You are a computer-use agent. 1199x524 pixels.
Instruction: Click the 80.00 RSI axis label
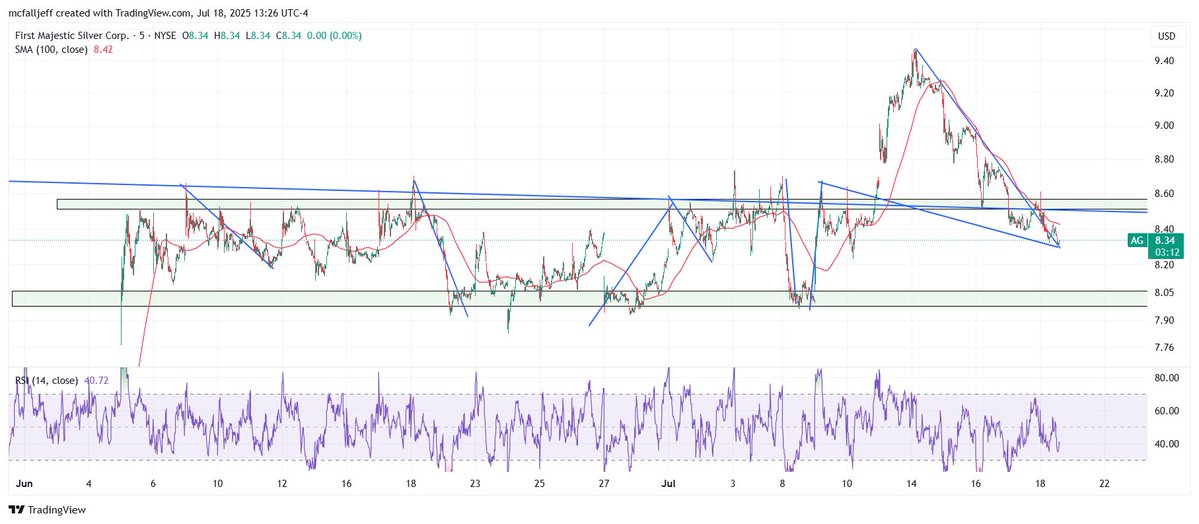coord(1165,379)
